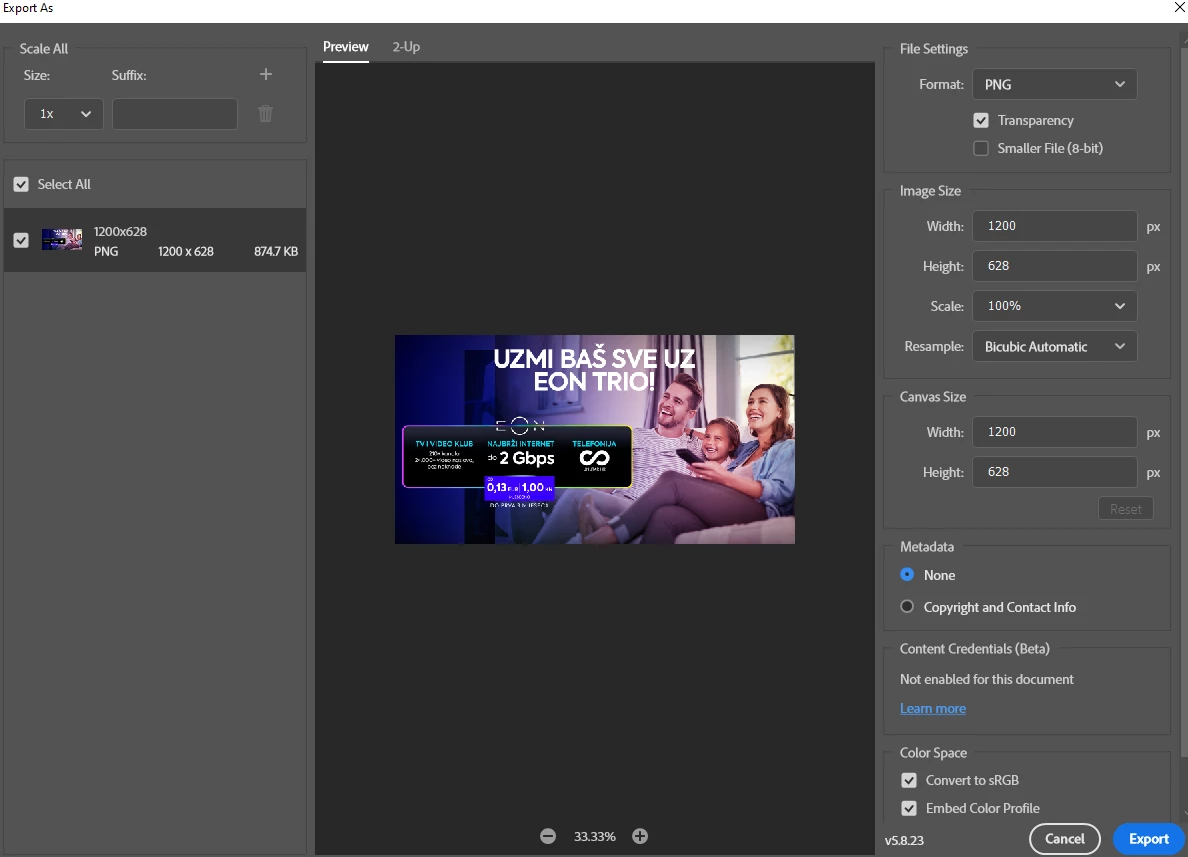Image resolution: width=1188 pixels, height=857 pixels.
Task: Click the Image Size Width field
Action: [x=1055, y=226]
